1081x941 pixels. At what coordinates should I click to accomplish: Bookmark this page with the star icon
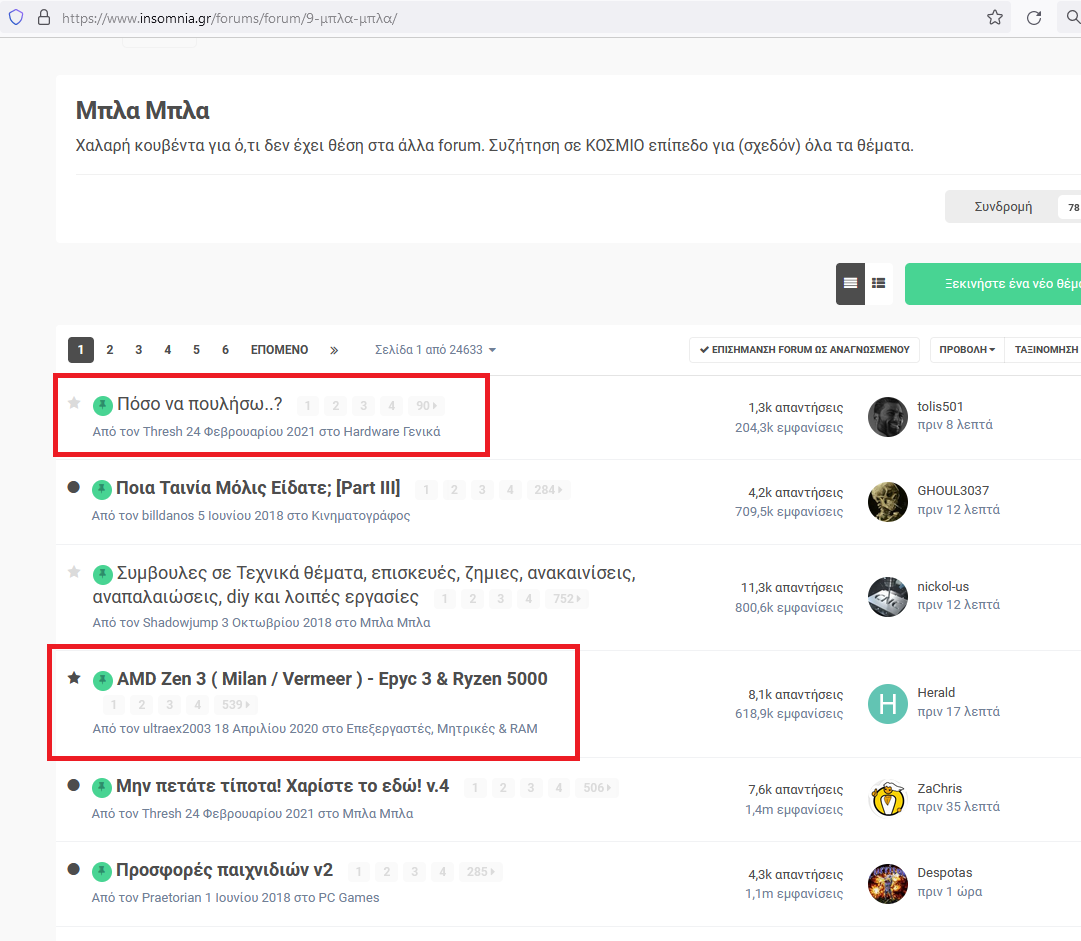click(x=994, y=17)
